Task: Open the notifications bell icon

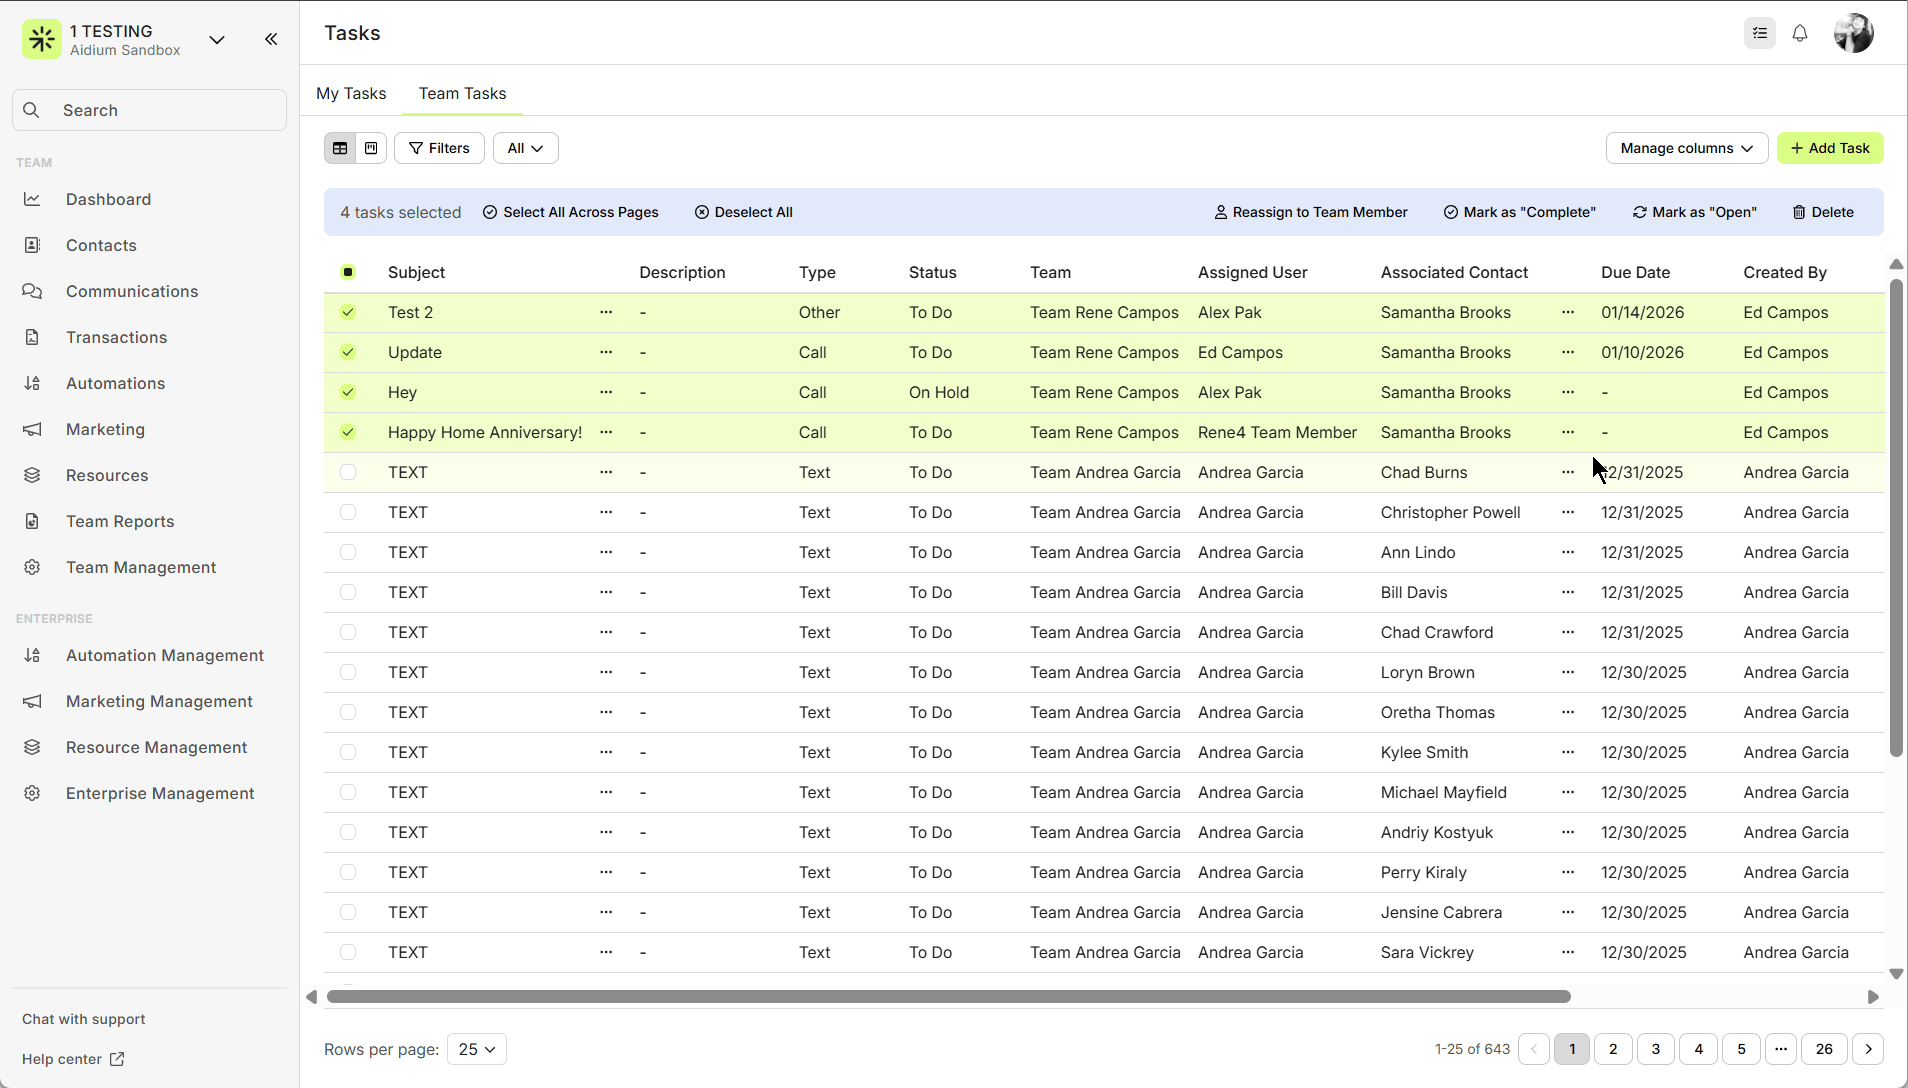Action: point(1800,33)
